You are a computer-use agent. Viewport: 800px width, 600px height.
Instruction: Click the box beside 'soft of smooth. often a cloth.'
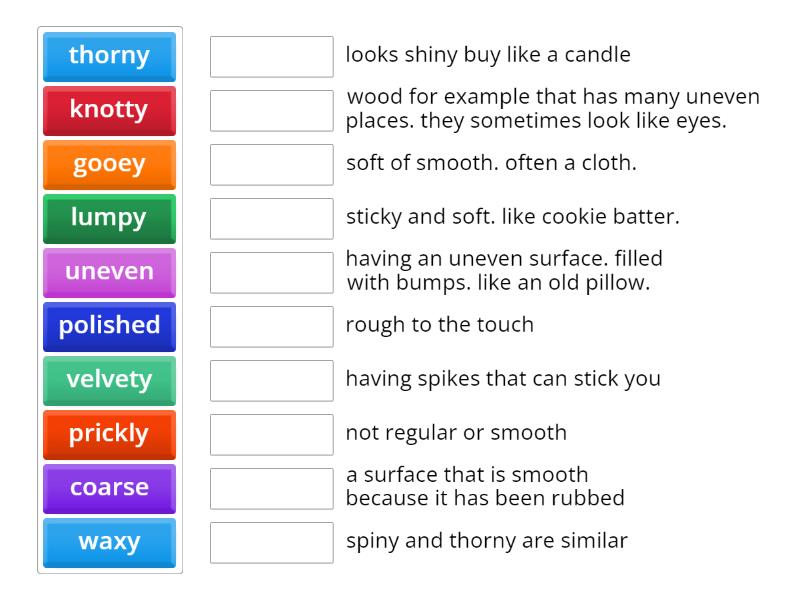272,165
